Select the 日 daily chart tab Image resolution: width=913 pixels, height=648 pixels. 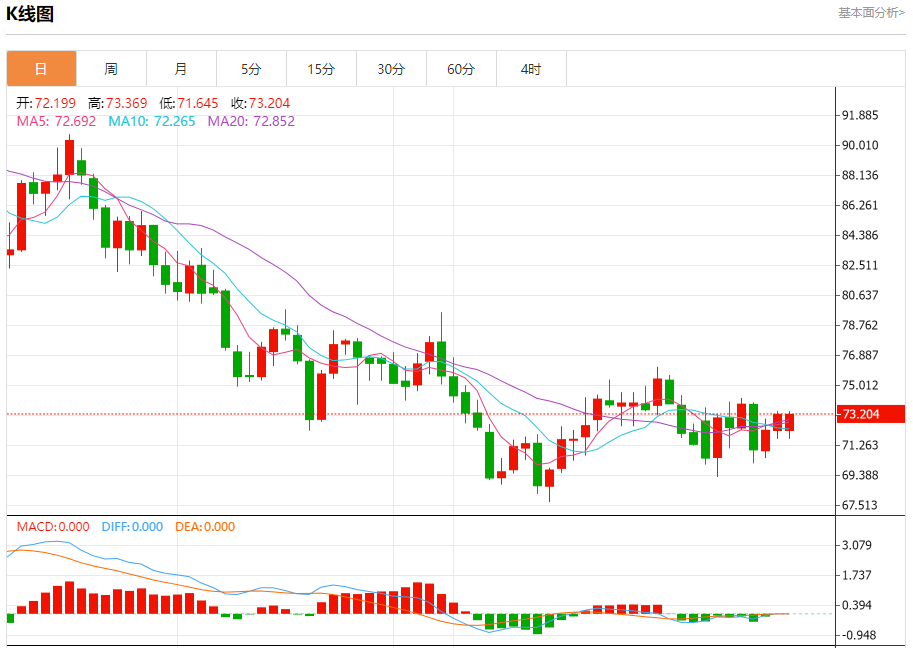[41, 69]
